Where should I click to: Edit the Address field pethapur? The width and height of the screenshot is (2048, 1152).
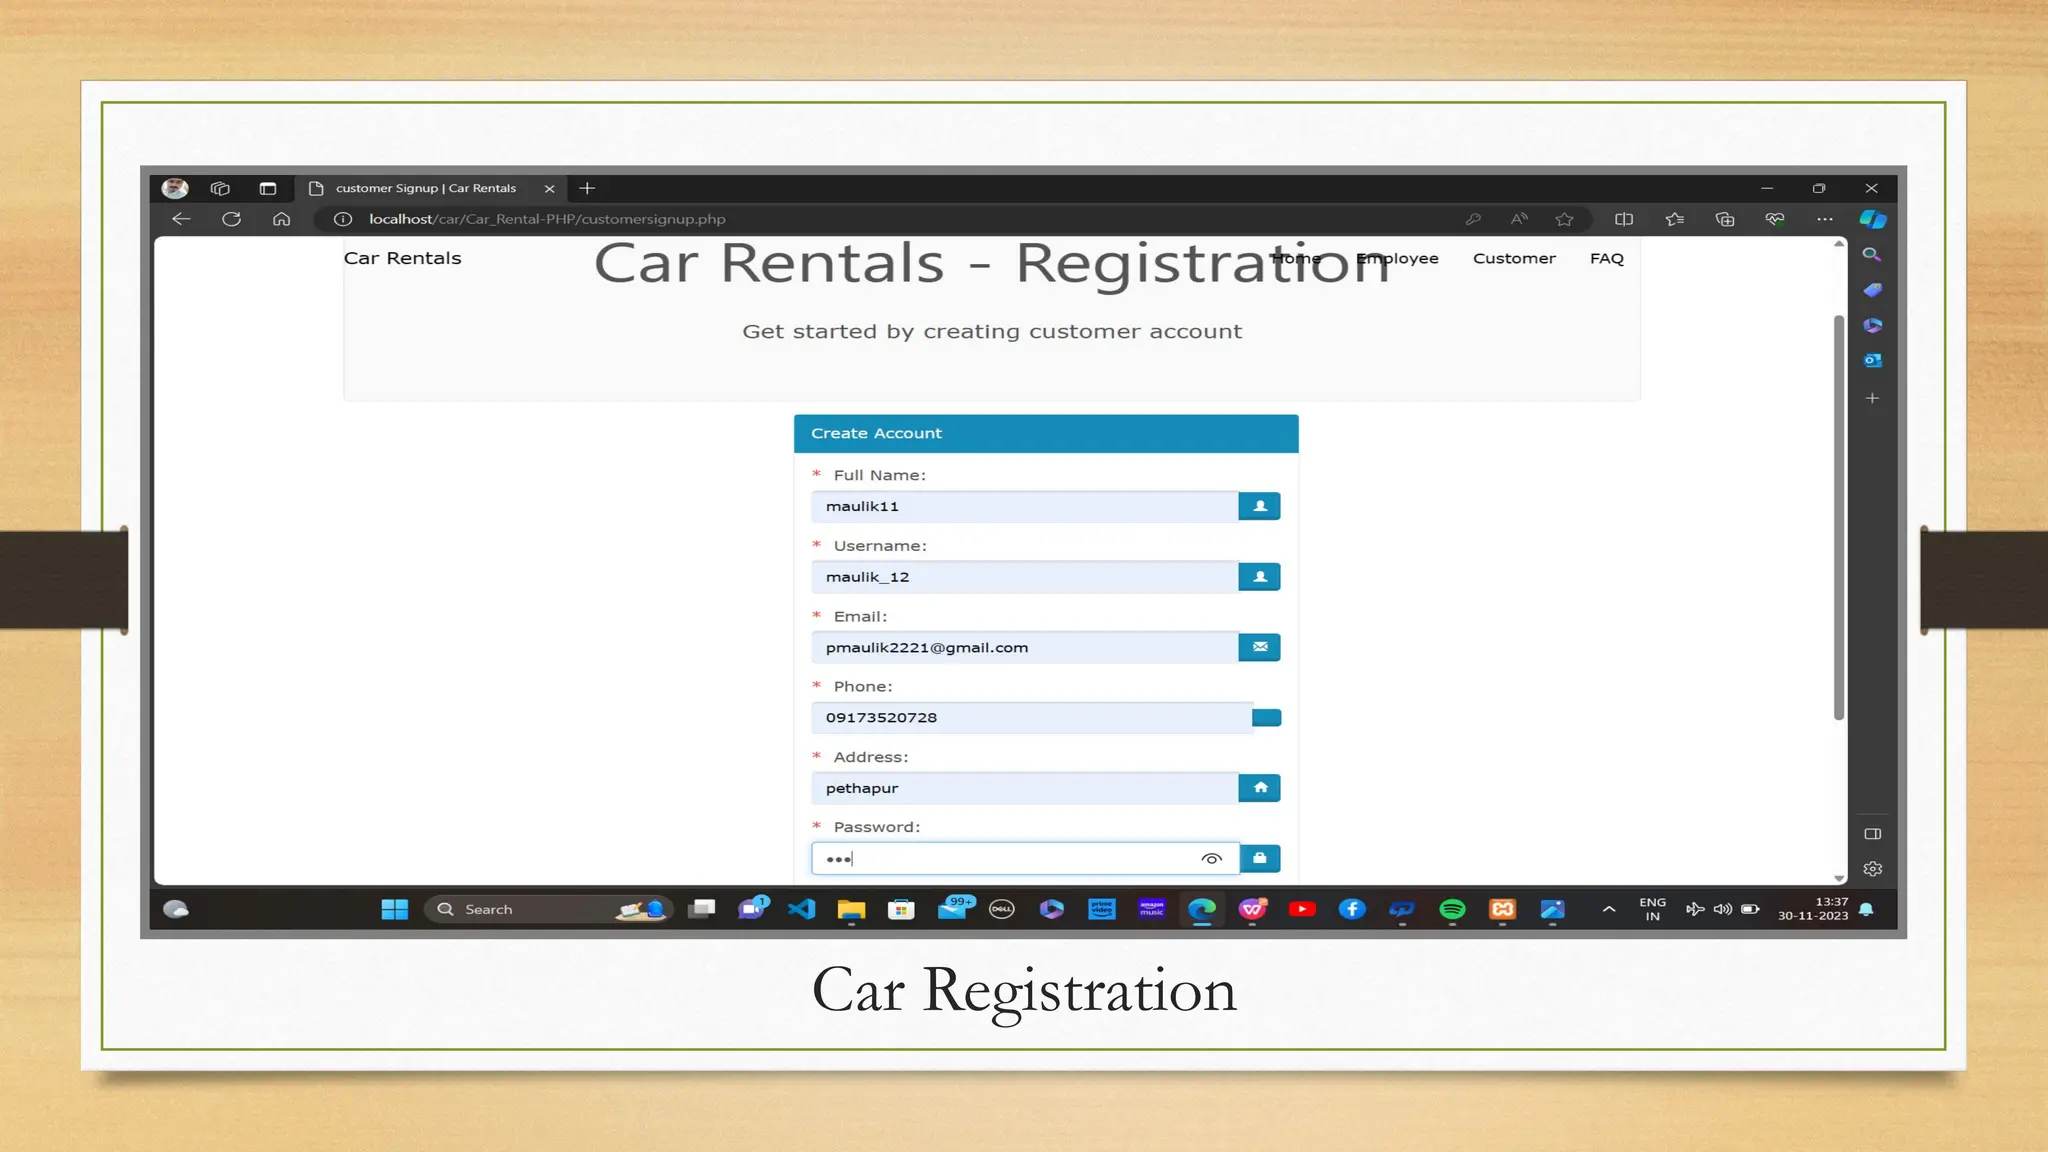pyautogui.click(x=1024, y=788)
